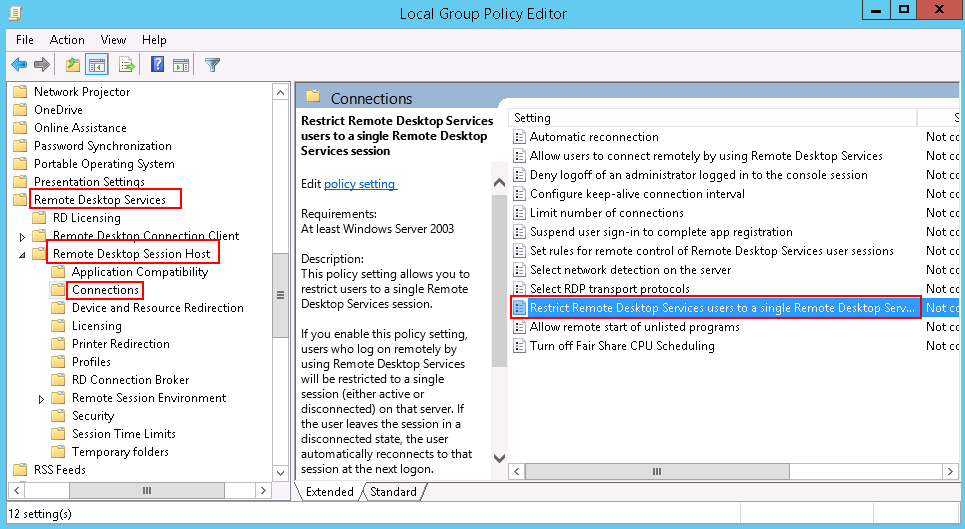The height and width of the screenshot is (529, 965).
Task: Open the Action menu
Action: coord(67,40)
